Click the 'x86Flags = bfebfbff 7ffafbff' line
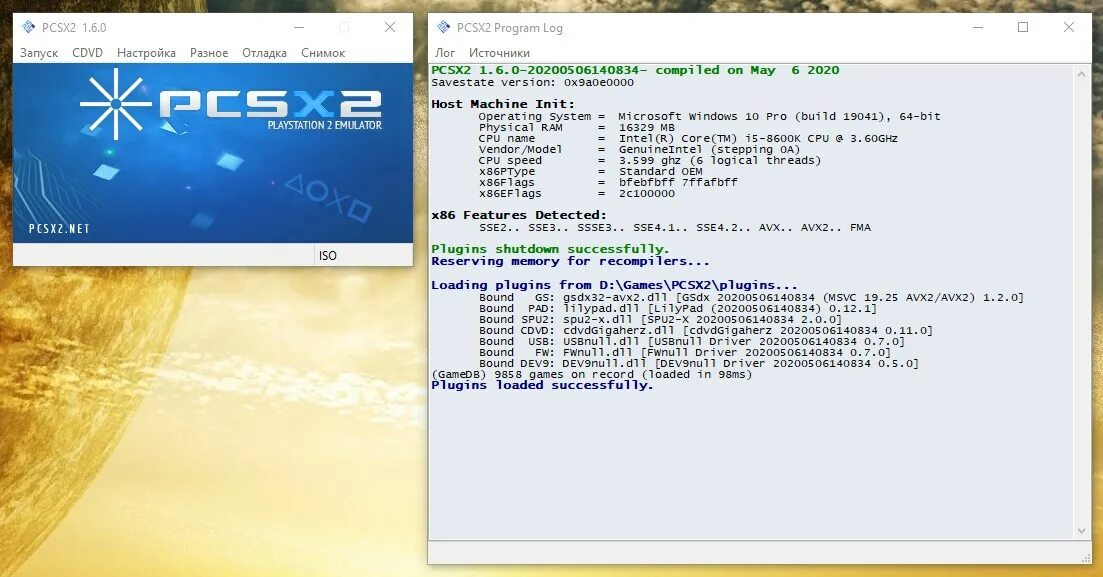Image resolution: width=1103 pixels, height=577 pixels. 608,182
